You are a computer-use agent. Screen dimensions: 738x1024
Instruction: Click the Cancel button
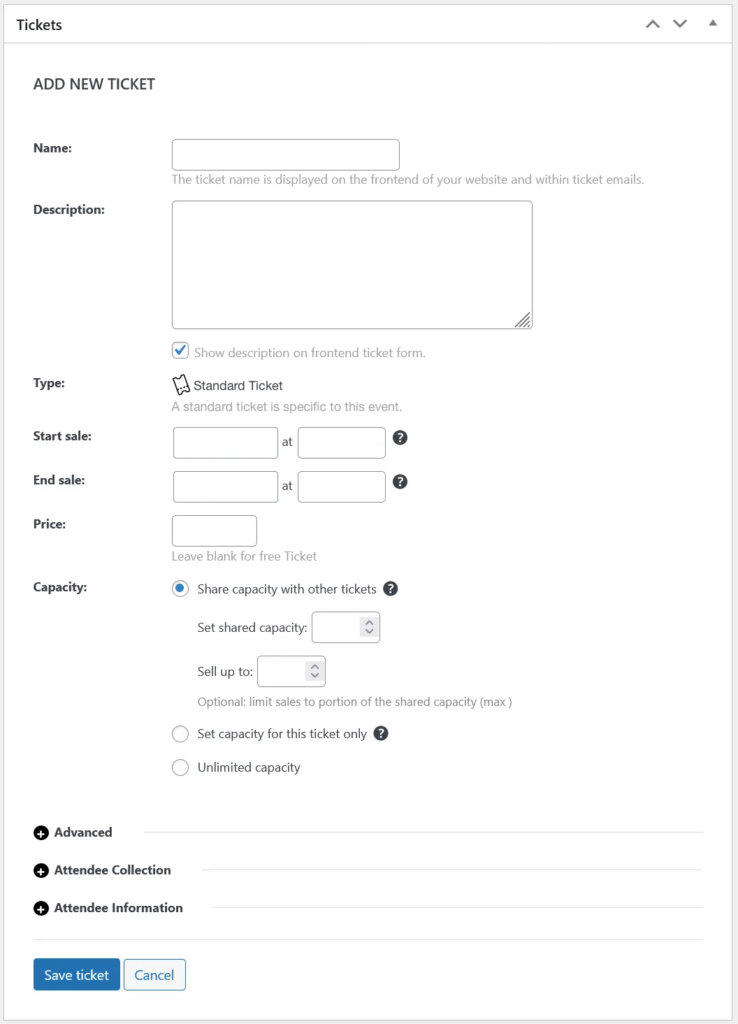click(x=154, y=974)
